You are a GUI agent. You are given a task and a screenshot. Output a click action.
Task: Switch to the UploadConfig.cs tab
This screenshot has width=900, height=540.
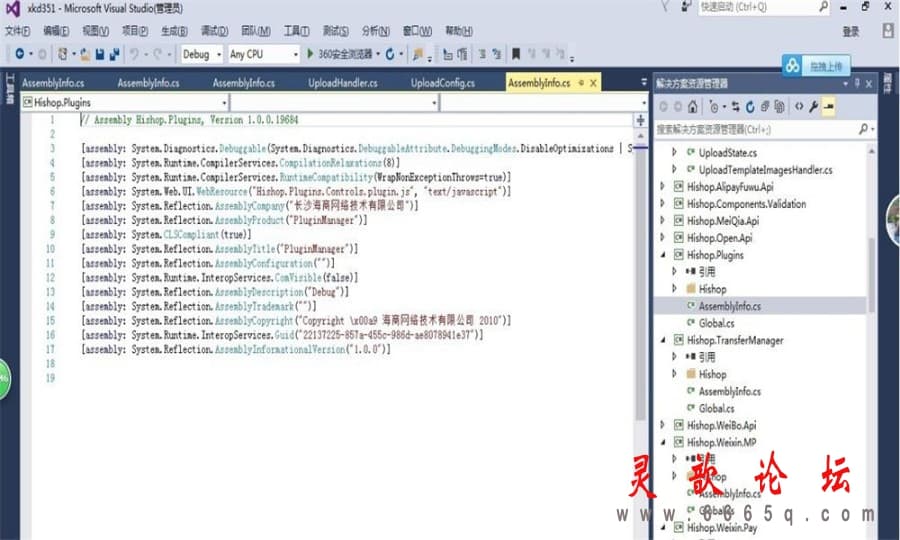[443, 83]
